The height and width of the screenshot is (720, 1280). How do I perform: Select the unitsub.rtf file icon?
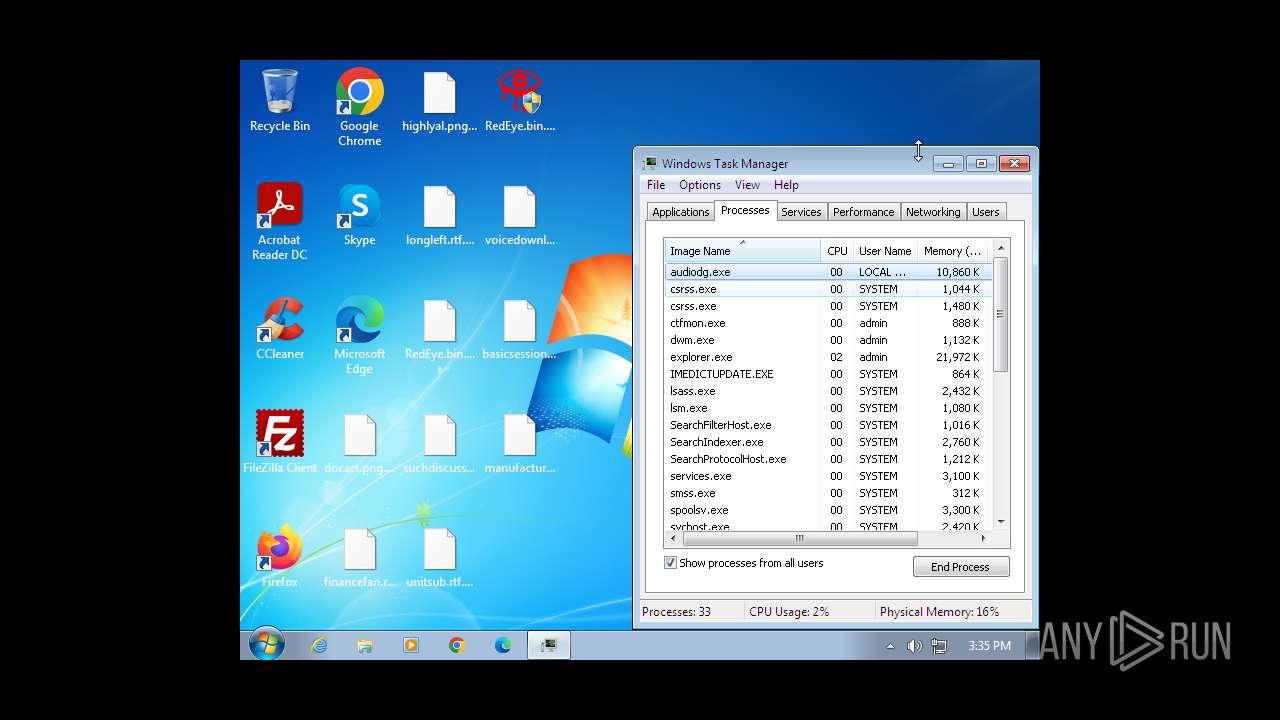[439, 556]
